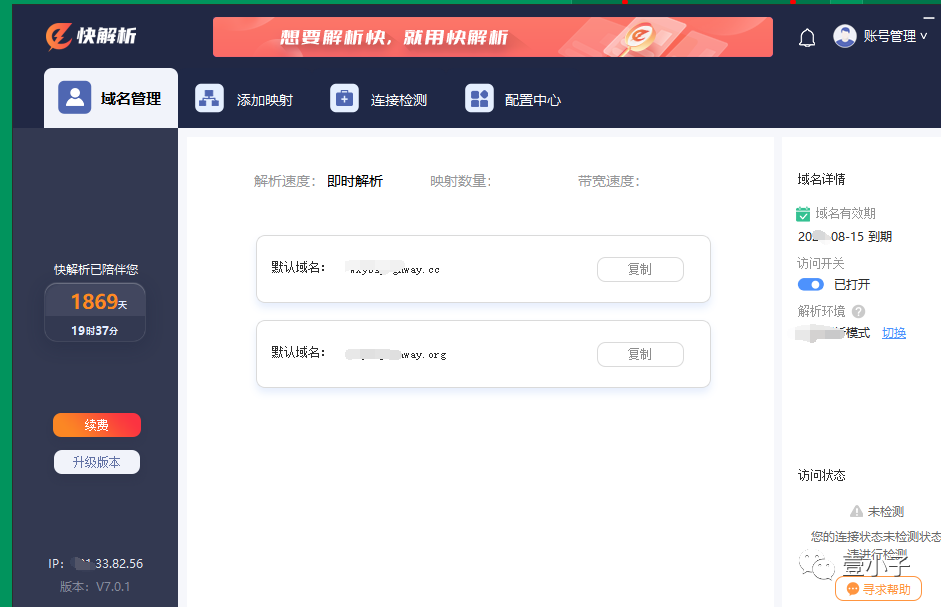The image size is (941, 607).
Task: Click the 连接检测 medical kit icon
Action: 344,98
